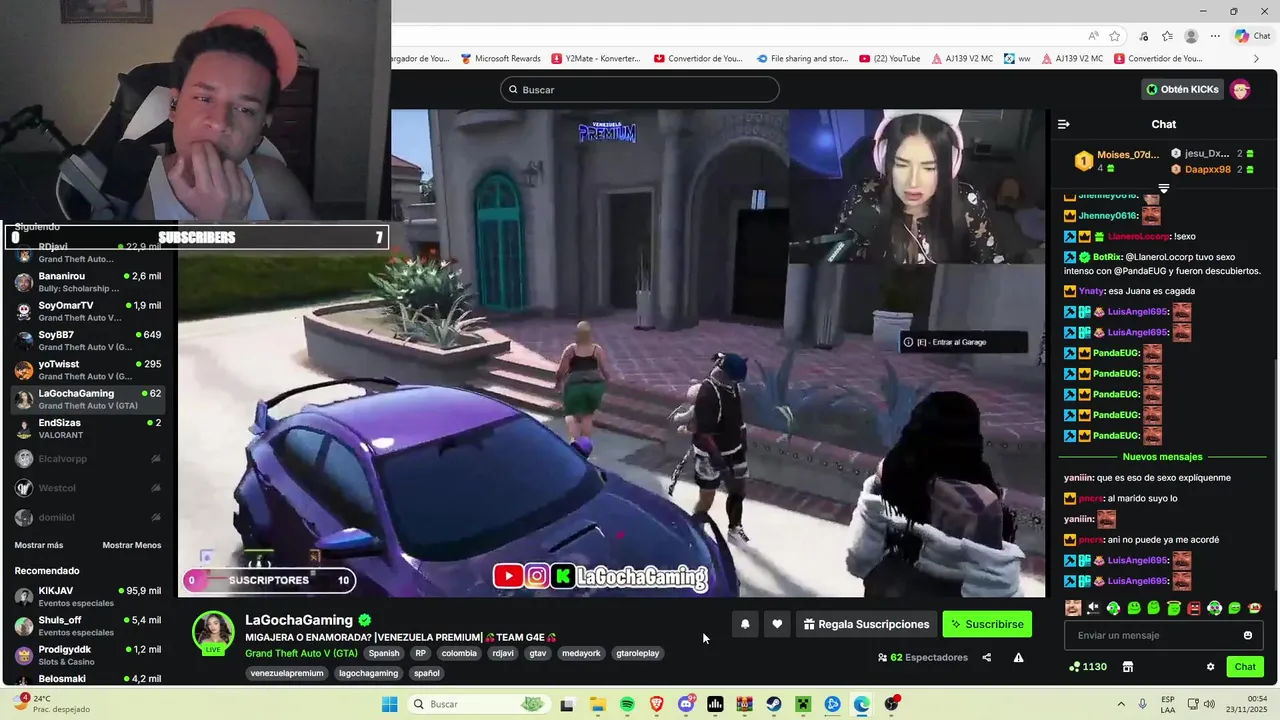Open the Windows Start menu

coord(389,704)
